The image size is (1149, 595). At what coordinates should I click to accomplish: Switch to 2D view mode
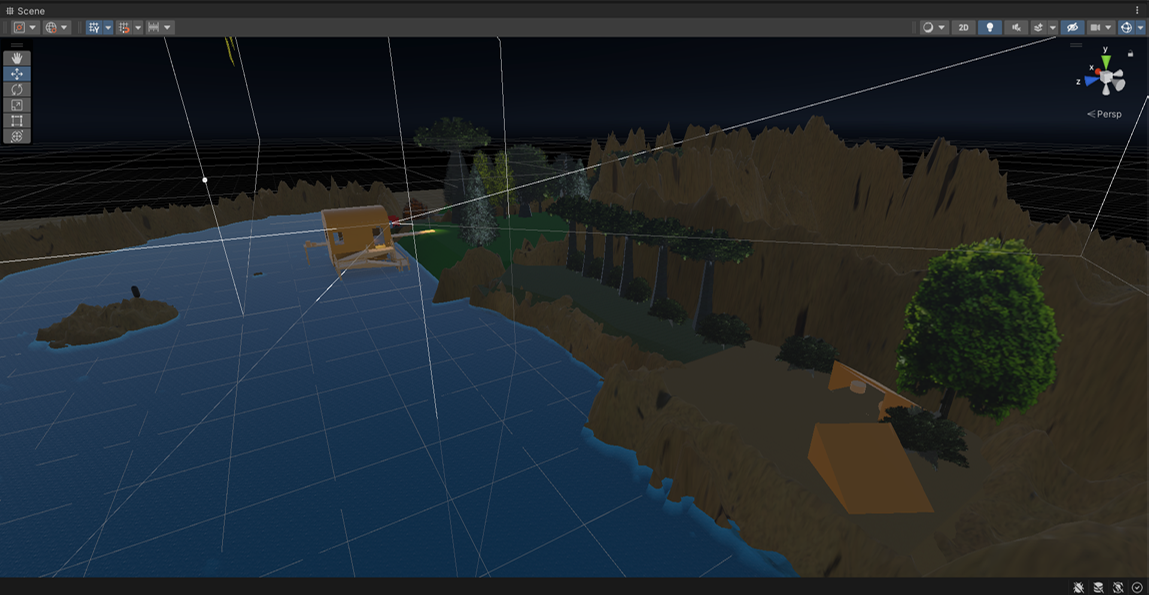click(963, 28)
